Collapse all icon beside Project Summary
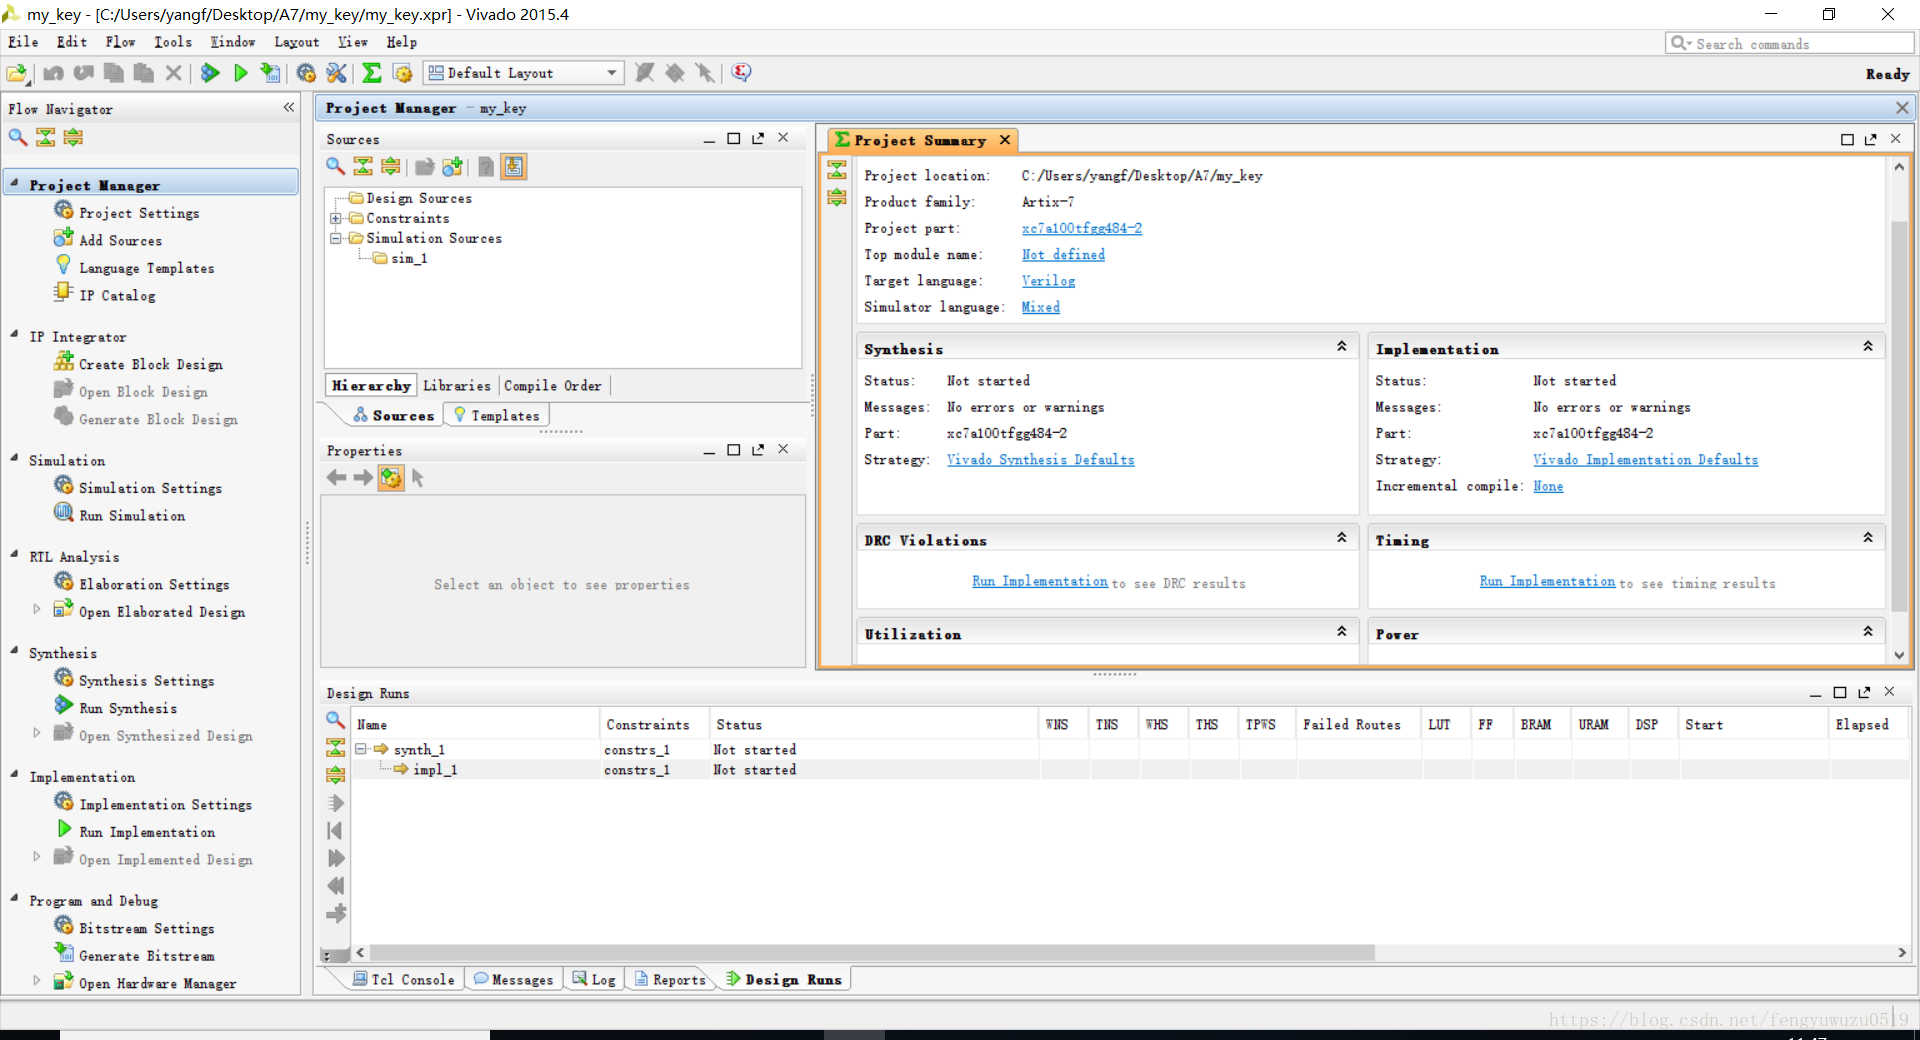Image resolution: width=1920 pixels, height=1040 pixels. click(837, 170)
